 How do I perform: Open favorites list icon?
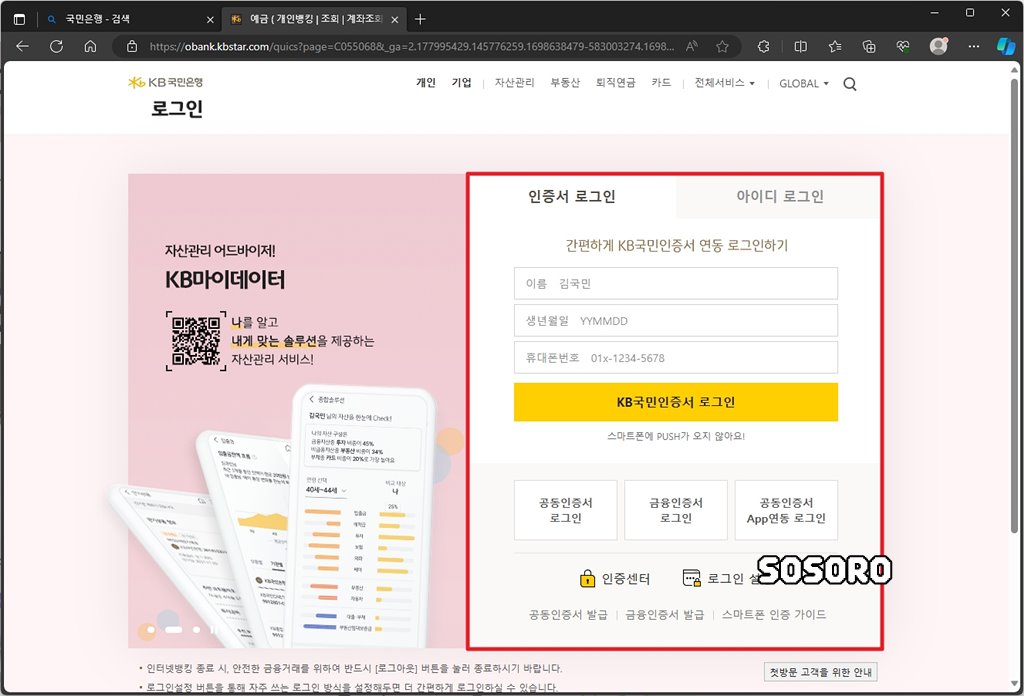point(835,46)
